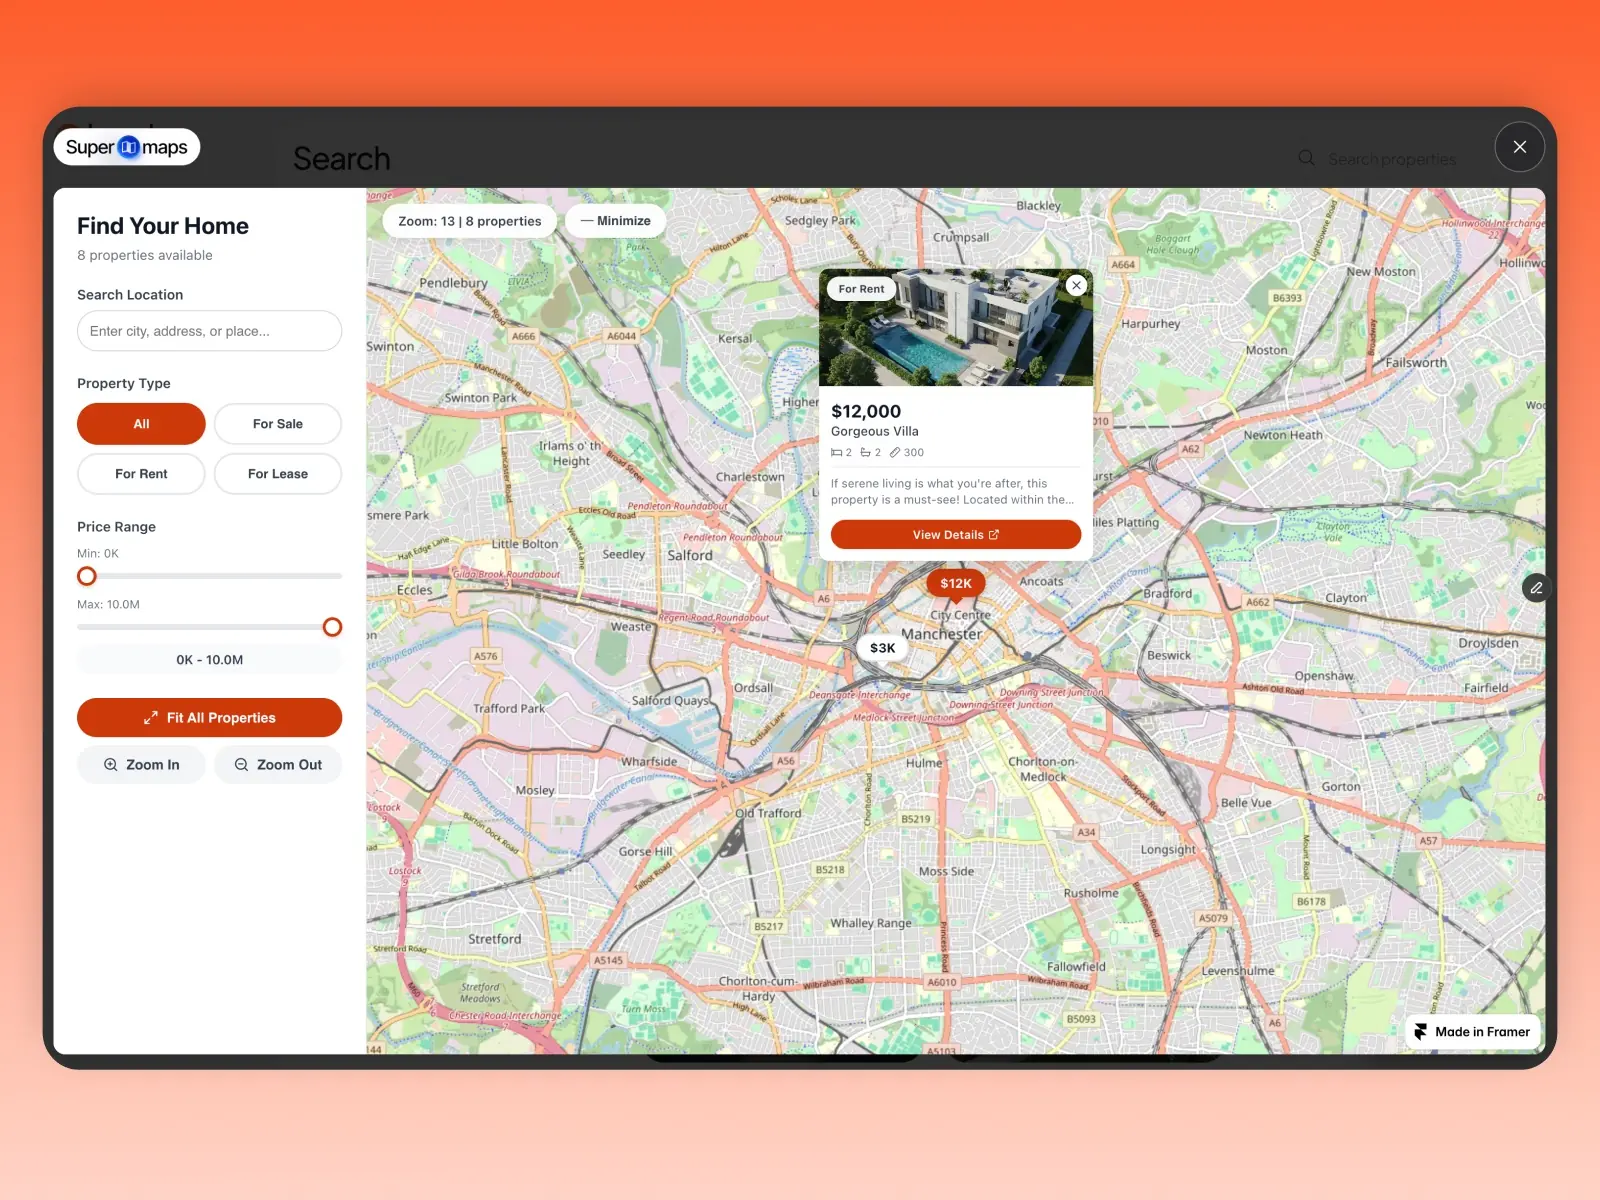
Task: Click the bathtub icon on the villa card
Action: click(x=866, y=452)
